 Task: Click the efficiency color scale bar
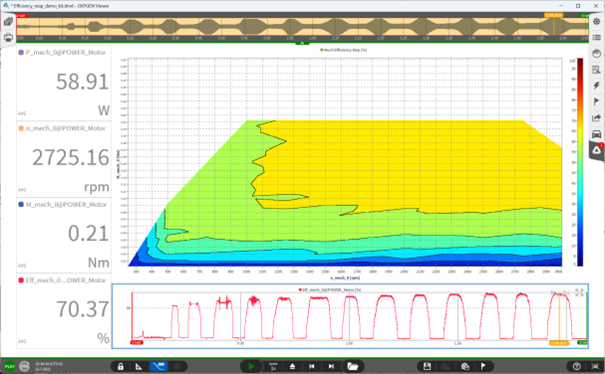point(580,162)
